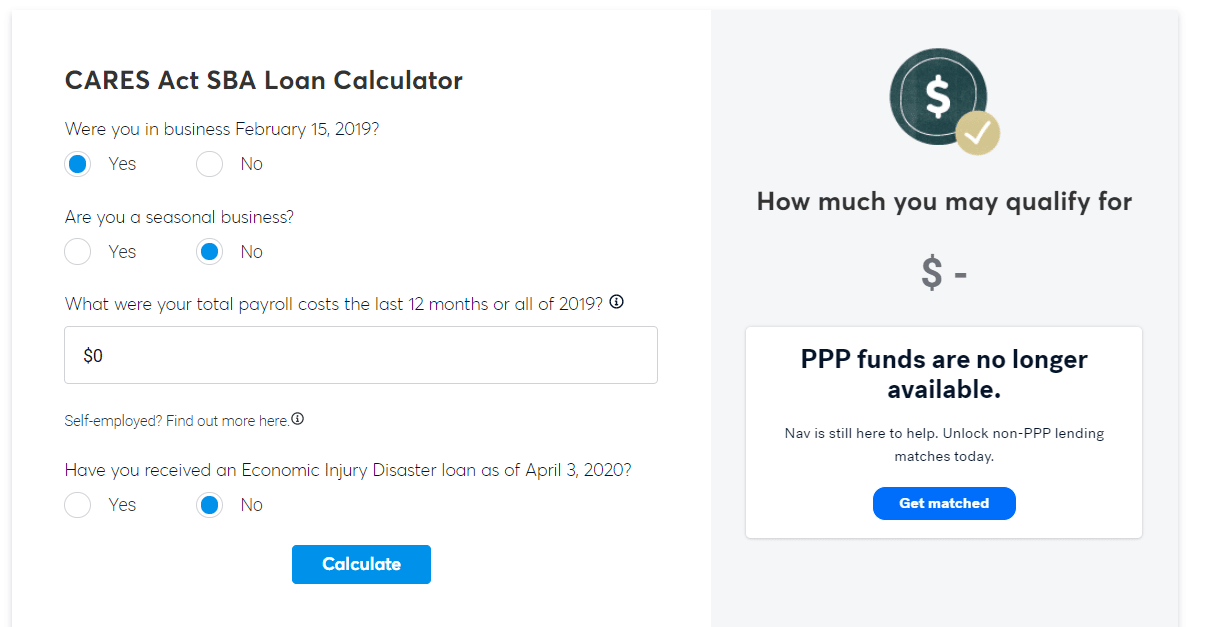Click the dollar dash qualifying amount display

[x=944, y=272]
